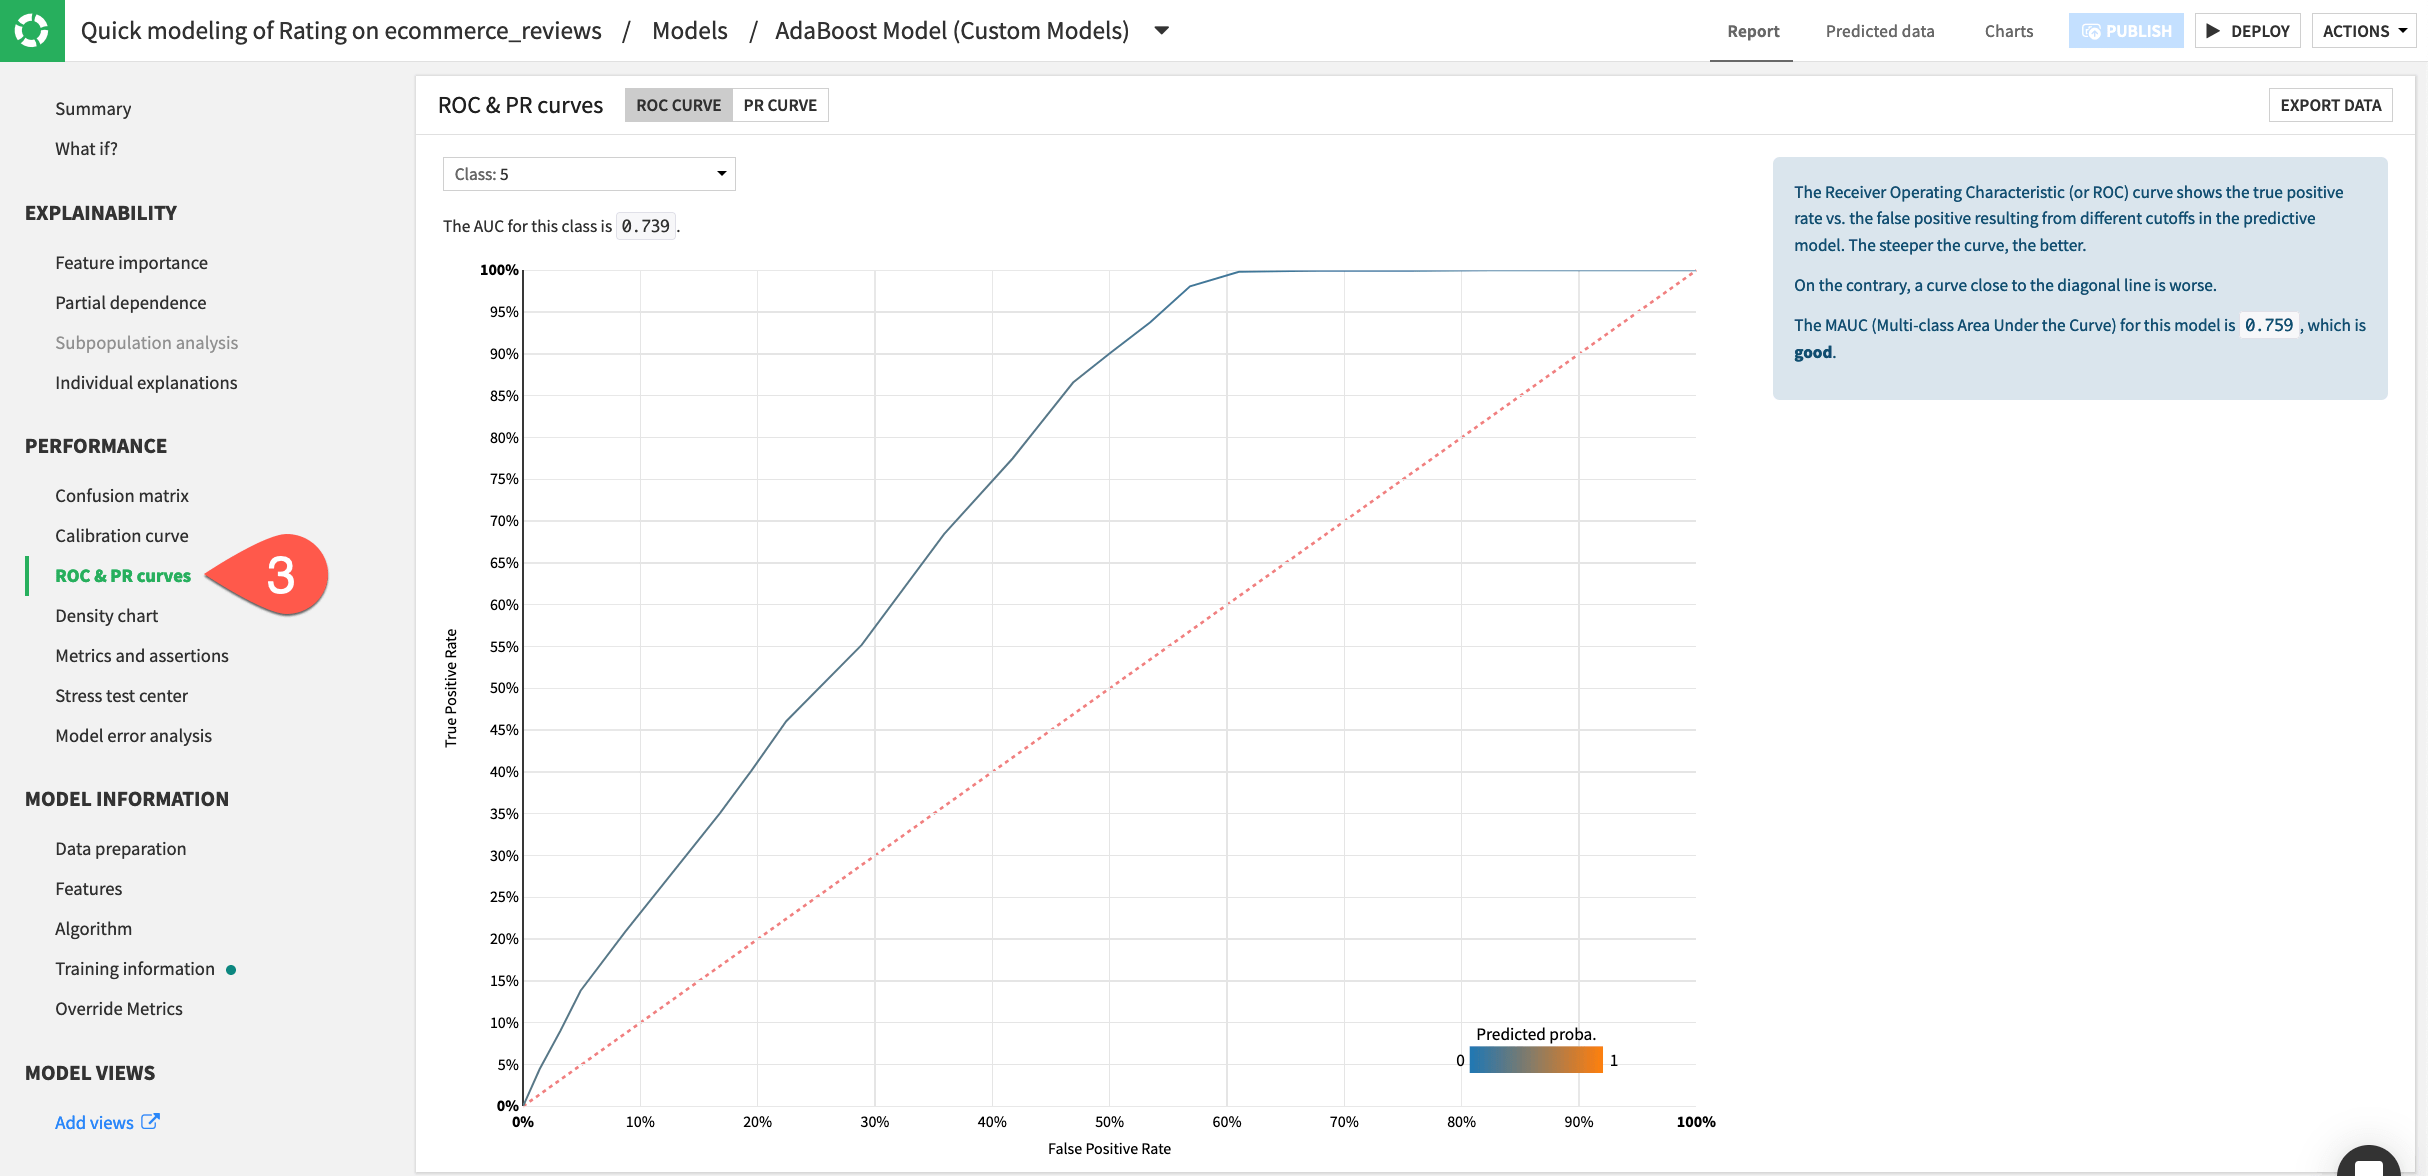Click the dropdown caret on the ACTIONS button
The height and width of the screenshot is (1176, 2428).
(2401, 30)
